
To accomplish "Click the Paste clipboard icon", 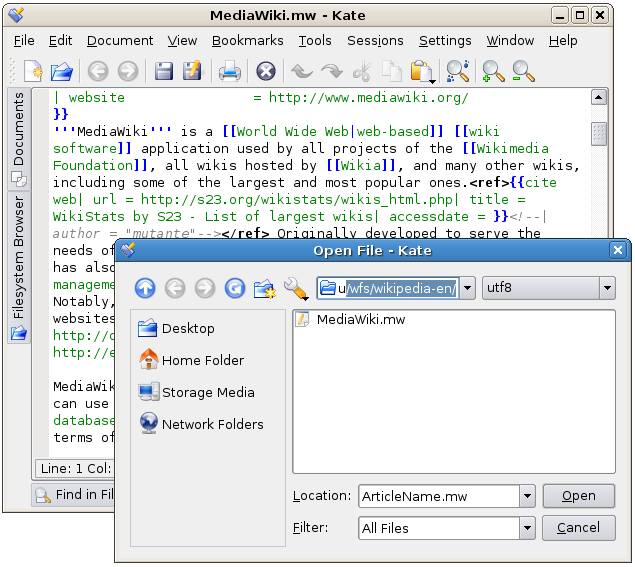I will [x=422, y=71].
